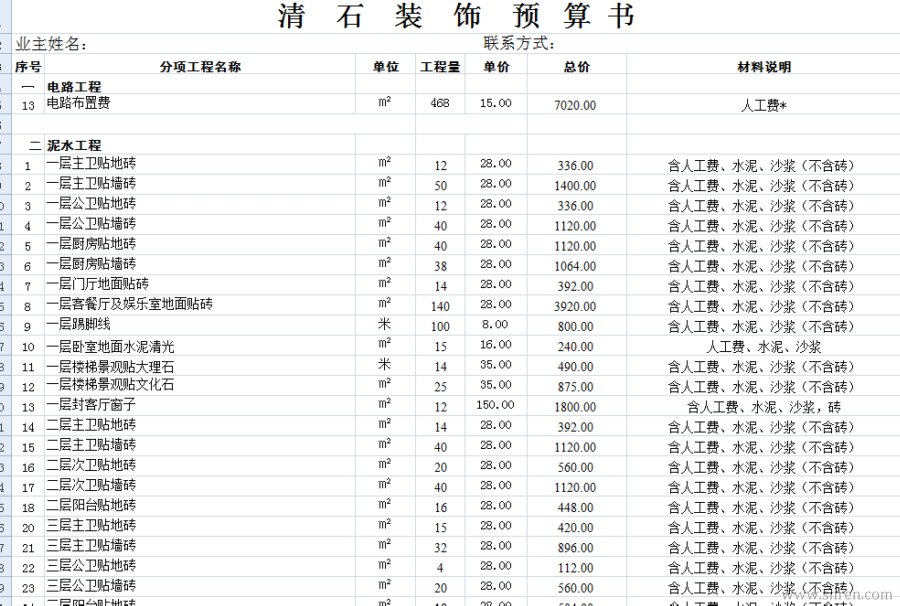Click the unit price 150.00 cell
Screen dimensions: 900x606
tap(496, 405)
